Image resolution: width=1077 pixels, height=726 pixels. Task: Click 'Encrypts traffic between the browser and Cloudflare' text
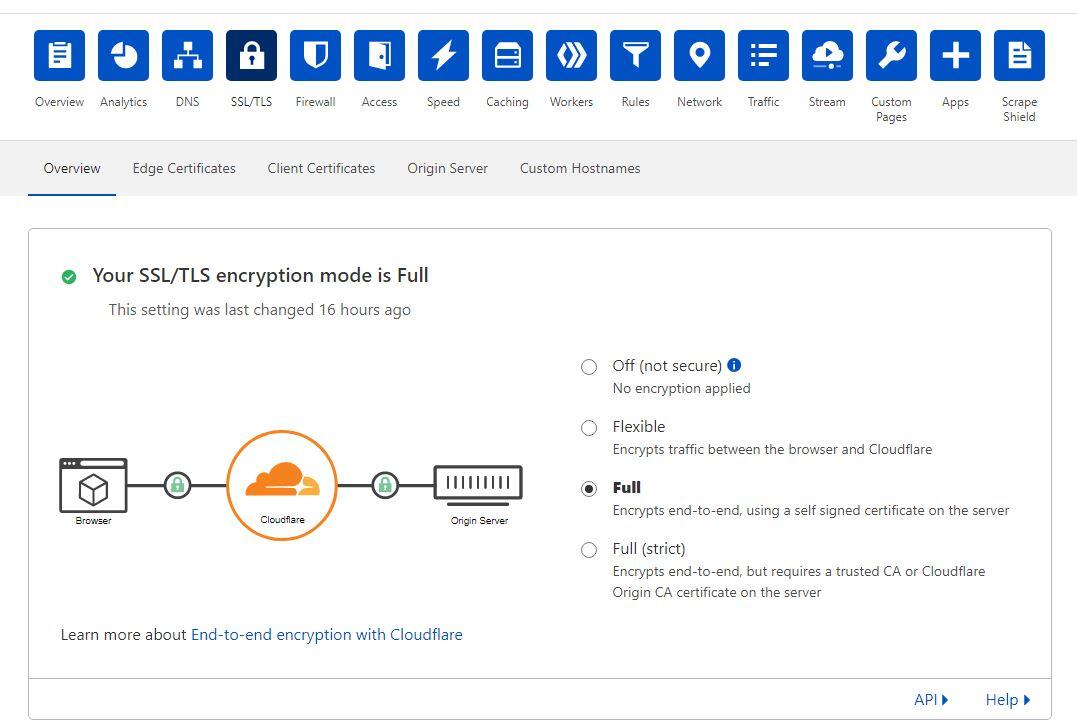(772, 449)
